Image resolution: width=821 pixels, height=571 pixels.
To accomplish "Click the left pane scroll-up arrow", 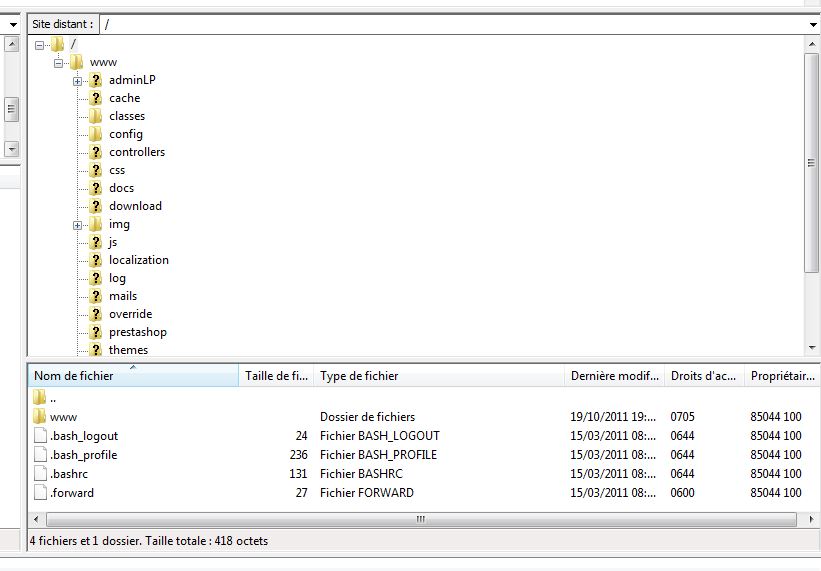I will click(x=12, y=44).
